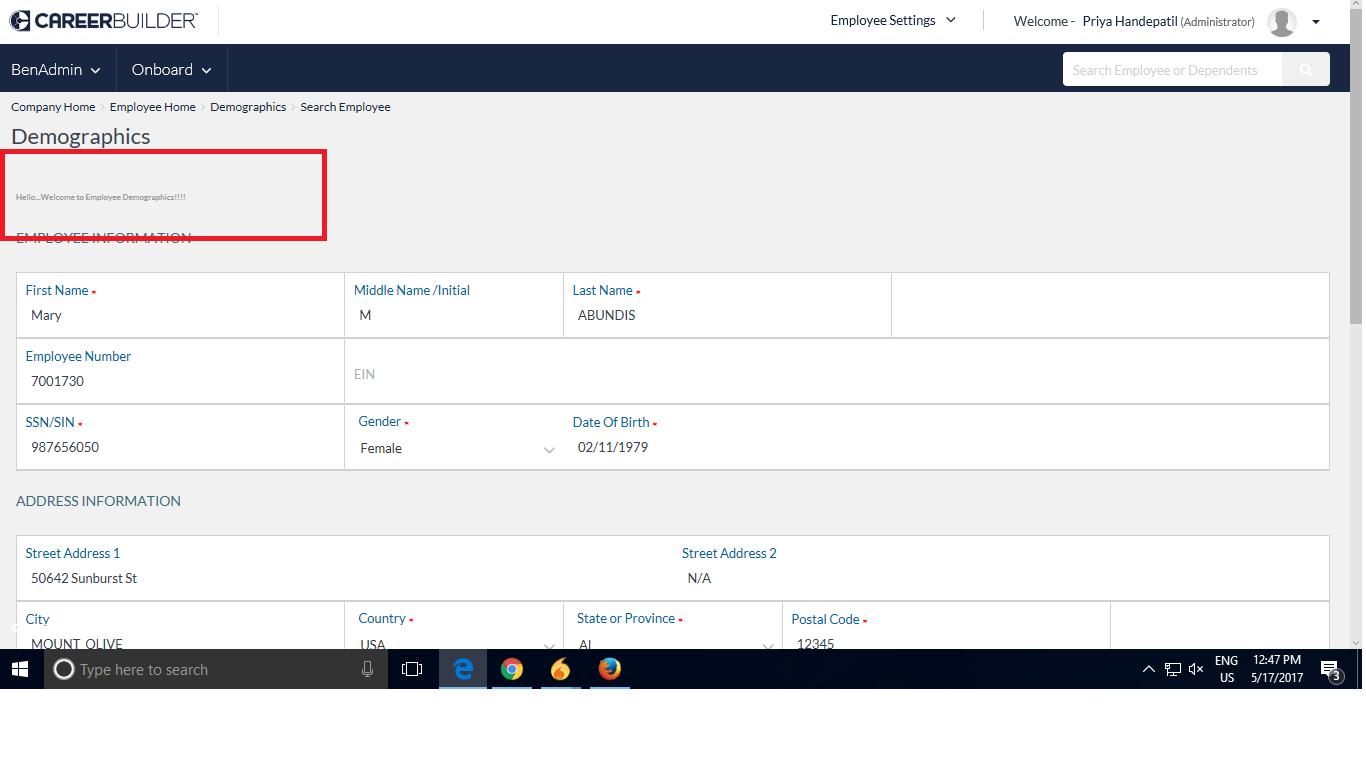Open the Gender dropdown

coord(455,449)
